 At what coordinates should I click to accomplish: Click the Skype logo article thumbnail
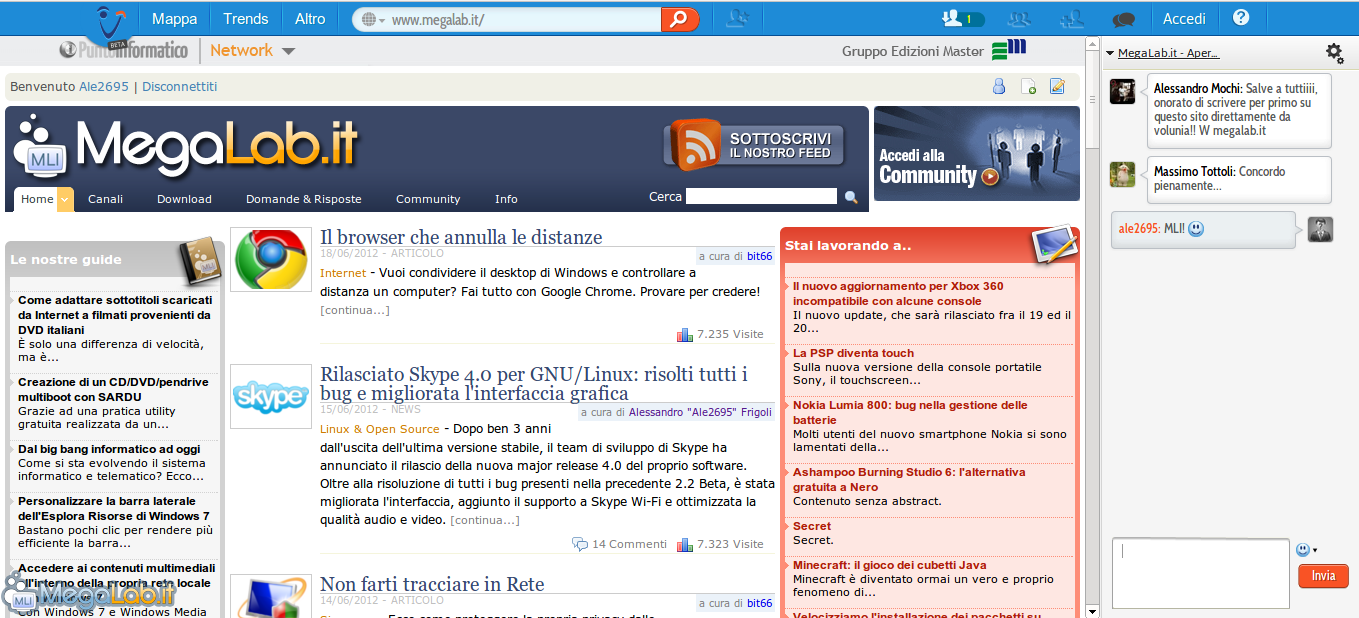tap(270, 396)
